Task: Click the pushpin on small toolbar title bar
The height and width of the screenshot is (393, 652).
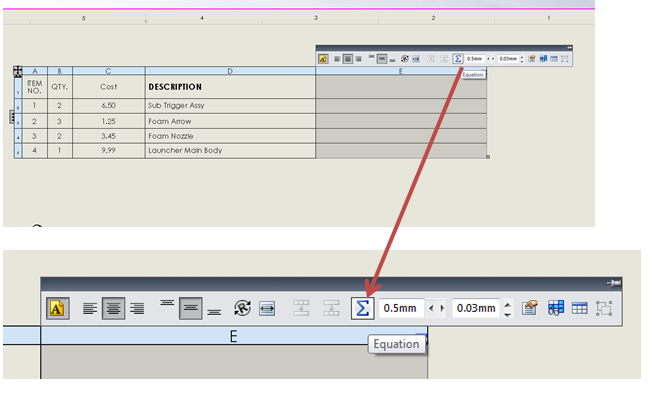Action: (x=569, y=47)
